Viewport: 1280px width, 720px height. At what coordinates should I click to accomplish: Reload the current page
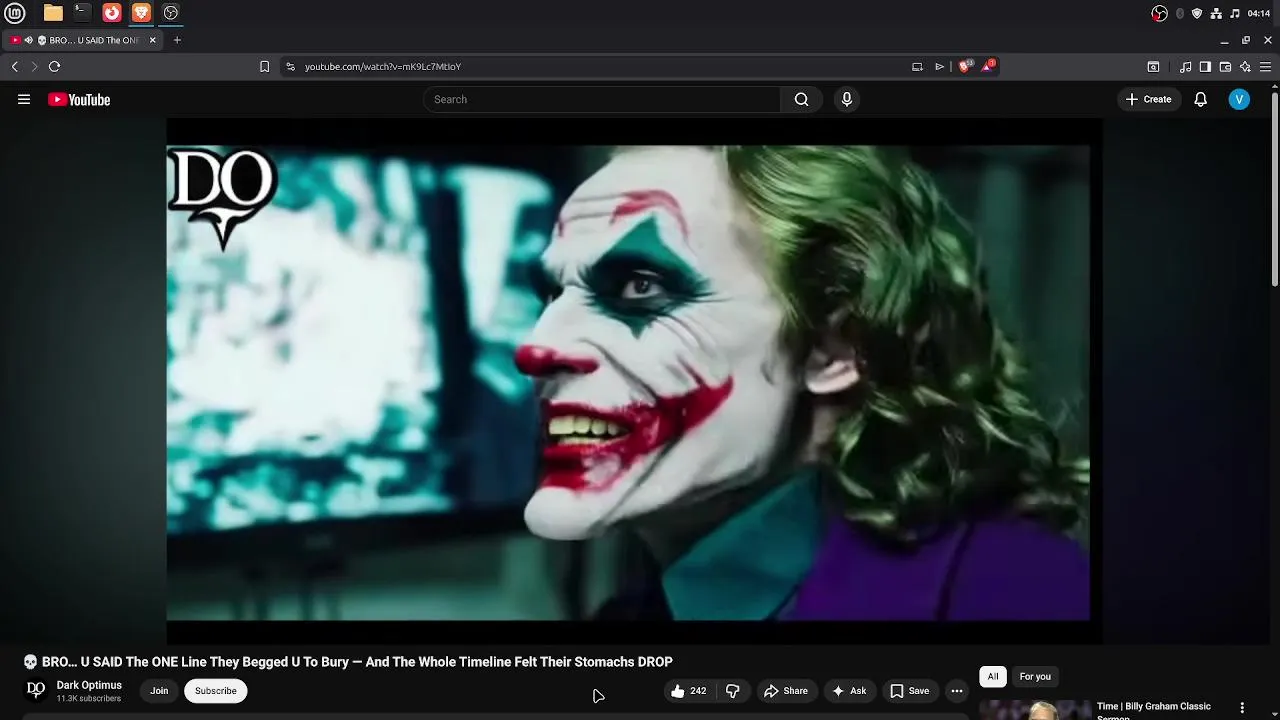54,66
